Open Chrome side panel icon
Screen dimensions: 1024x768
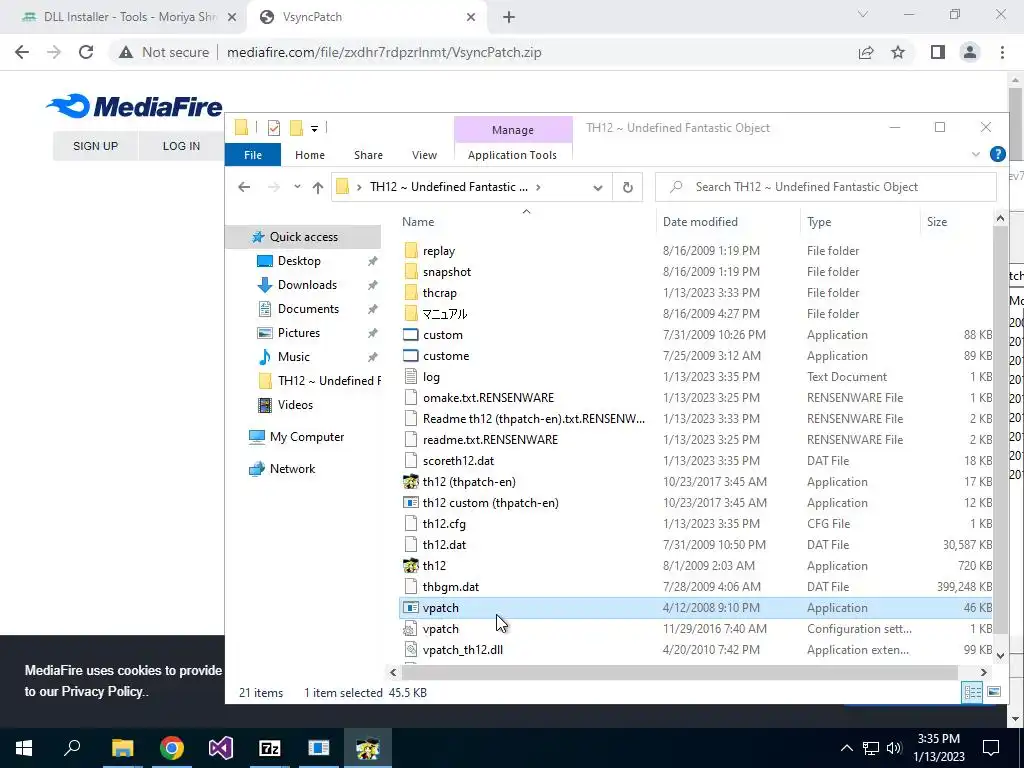tap(938, 52)
